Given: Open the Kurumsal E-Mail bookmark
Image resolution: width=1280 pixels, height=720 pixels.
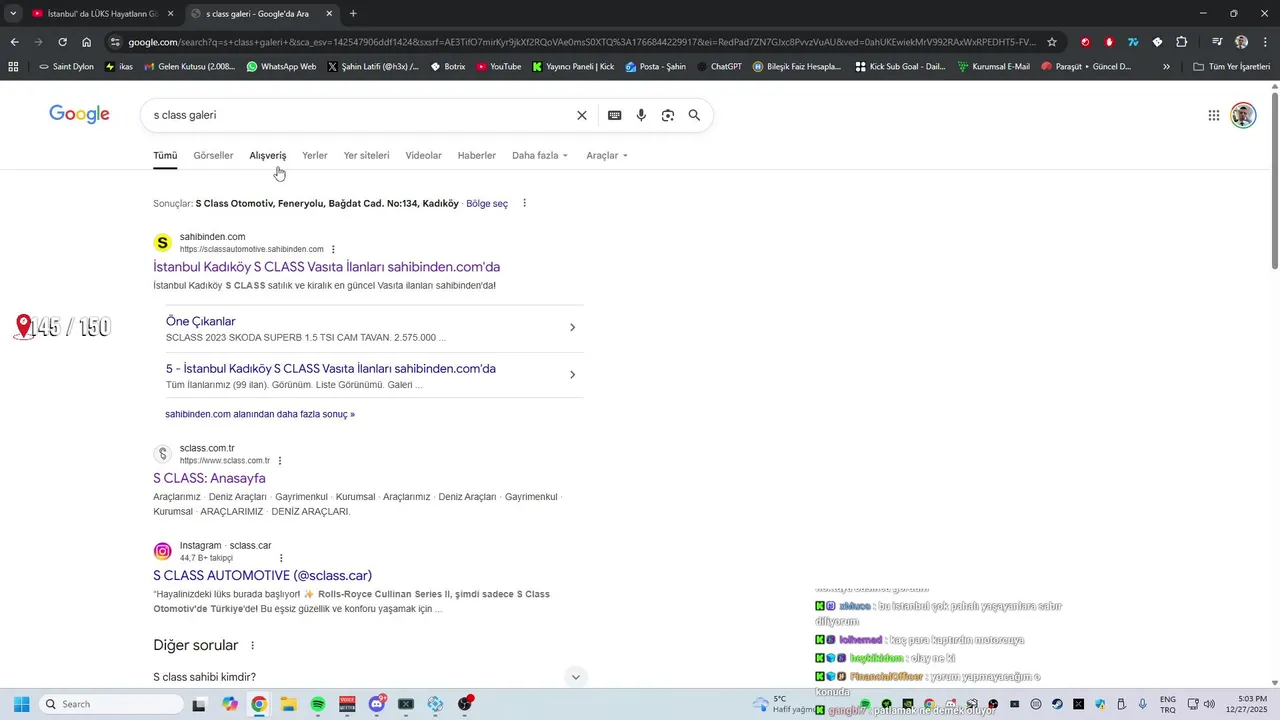Looking at the screenshot, I should click(993, 67).
